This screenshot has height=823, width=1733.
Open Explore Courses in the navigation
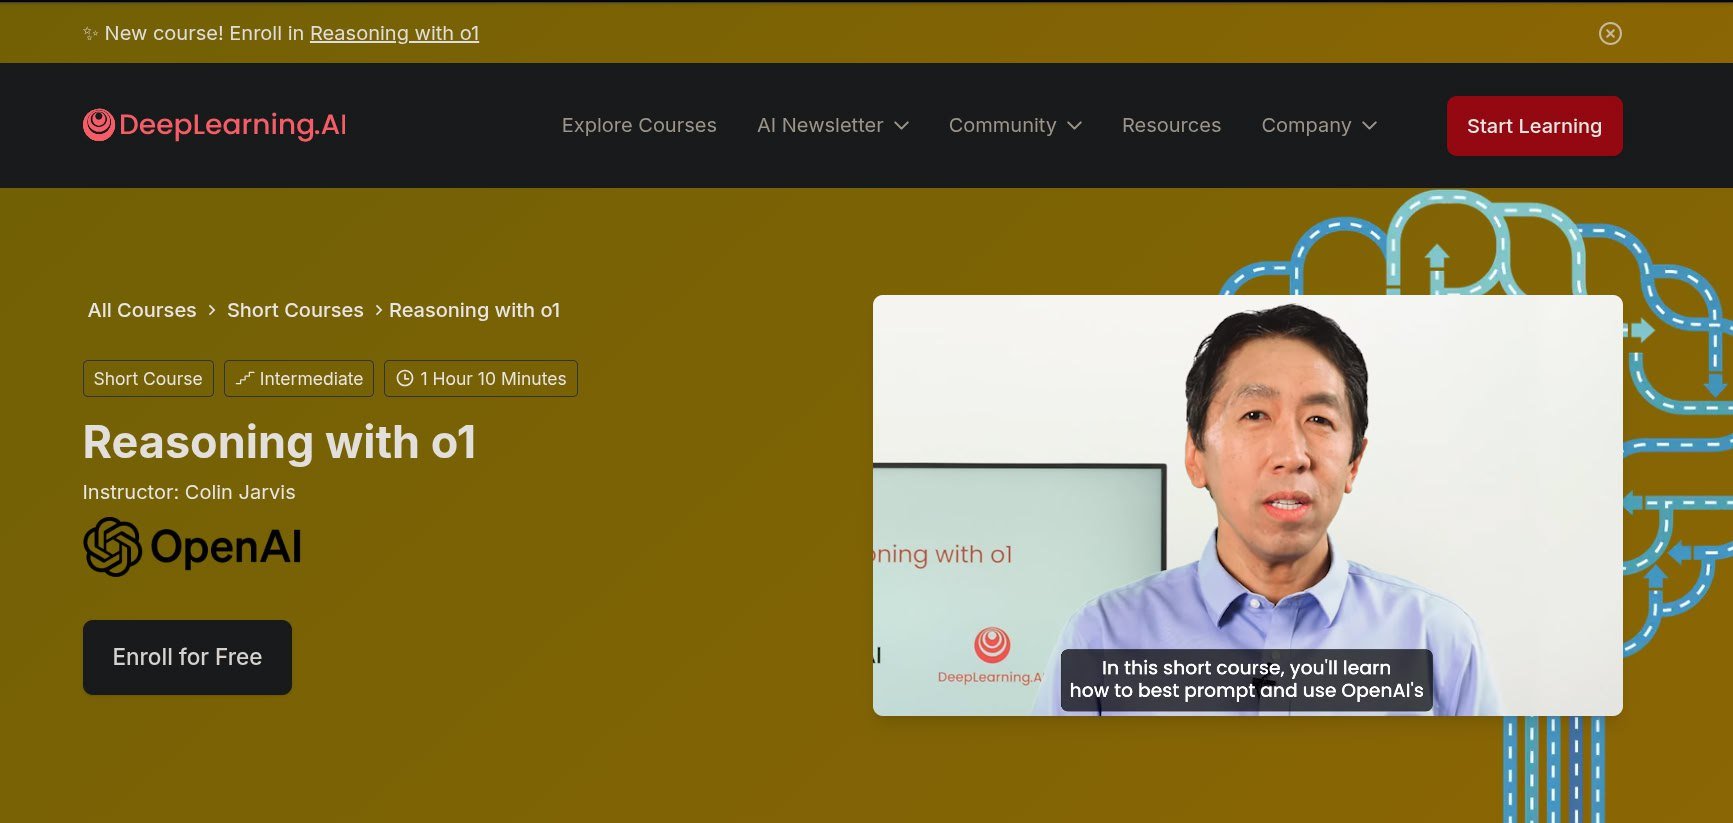point(639,125)
